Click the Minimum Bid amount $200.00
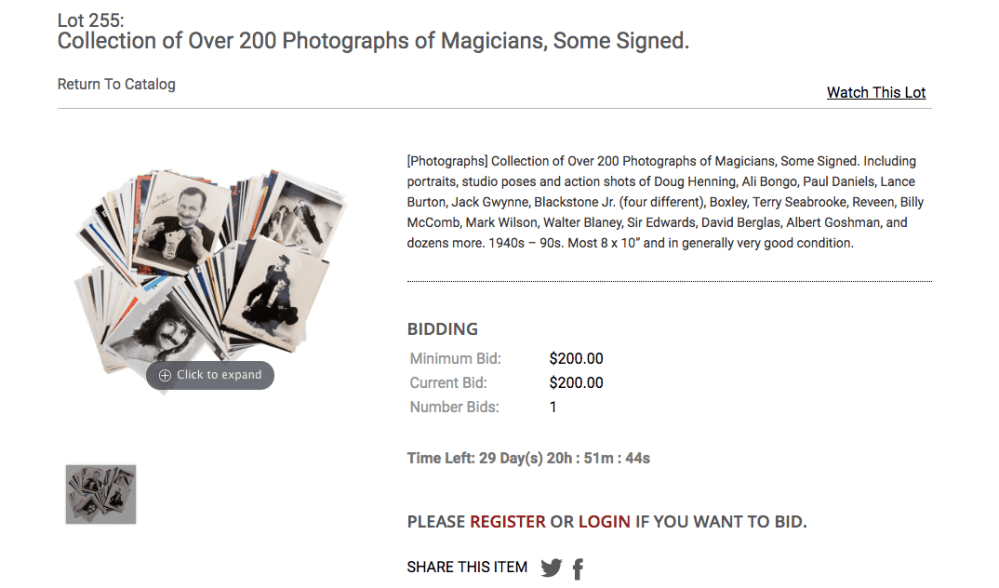The image size is (999, 588). pyautogui.click(x=576, y=359)
